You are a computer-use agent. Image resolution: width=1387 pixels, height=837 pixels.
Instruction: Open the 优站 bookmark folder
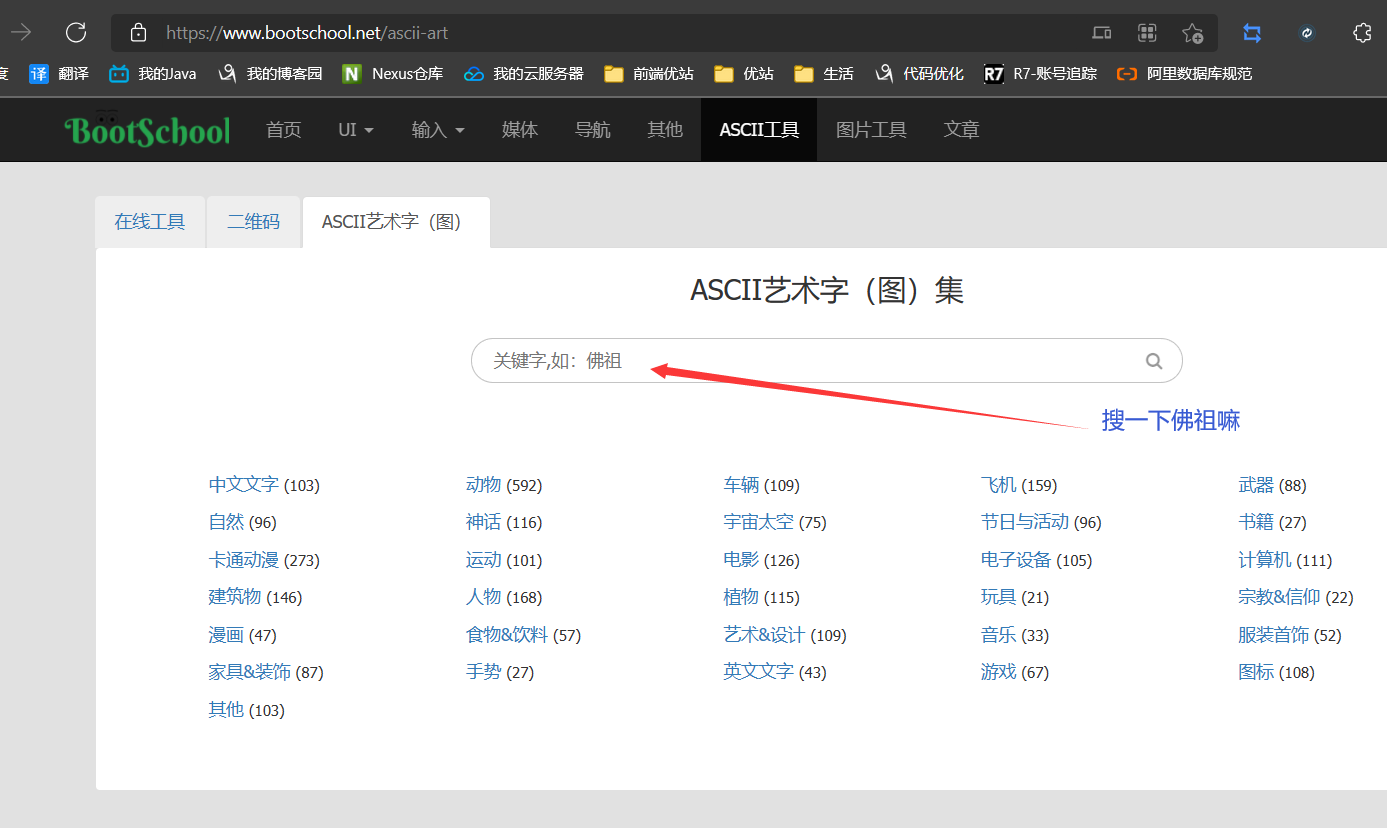tap(743, 74)
